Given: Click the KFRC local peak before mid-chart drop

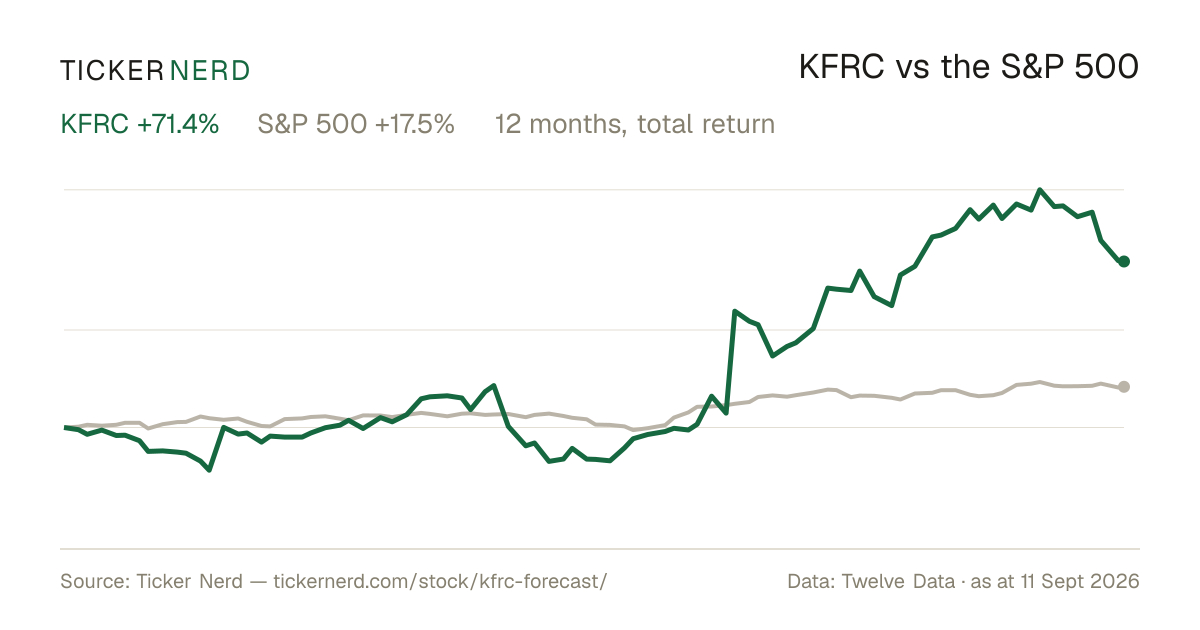Looking at the screenshot, I should tap(494, 385).
